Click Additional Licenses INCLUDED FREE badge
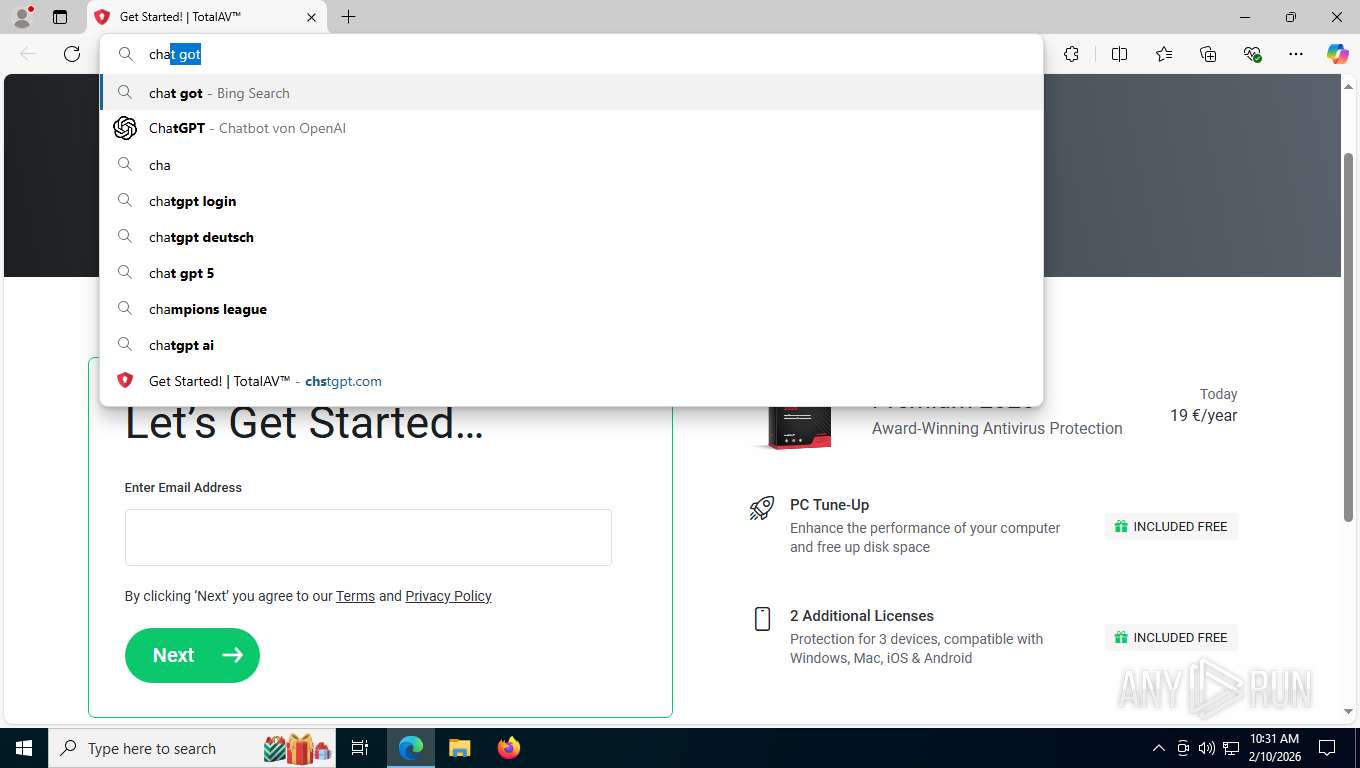1360x768 pixels. (x=1171, y=638)
